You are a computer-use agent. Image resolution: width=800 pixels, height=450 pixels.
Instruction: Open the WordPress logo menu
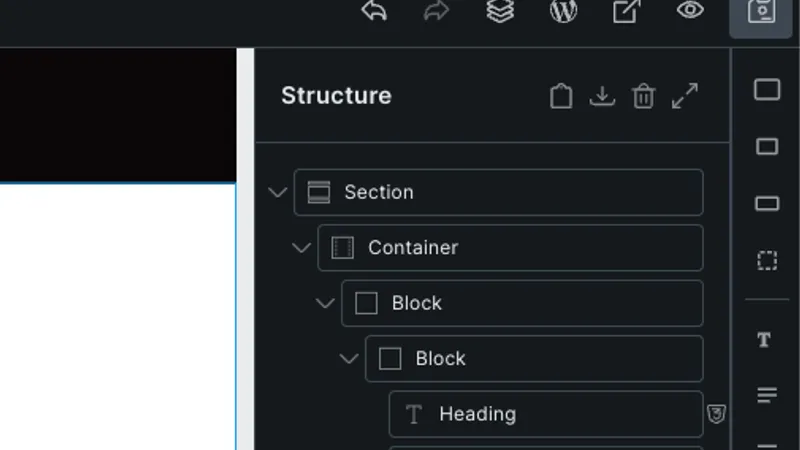coord(563,10)
